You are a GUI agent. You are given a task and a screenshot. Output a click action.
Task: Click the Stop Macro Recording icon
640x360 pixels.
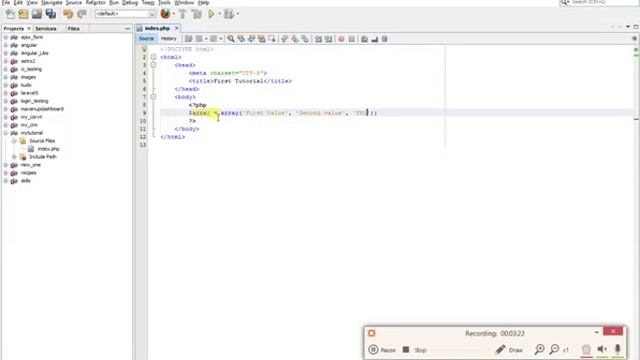[x=351, y=39]
